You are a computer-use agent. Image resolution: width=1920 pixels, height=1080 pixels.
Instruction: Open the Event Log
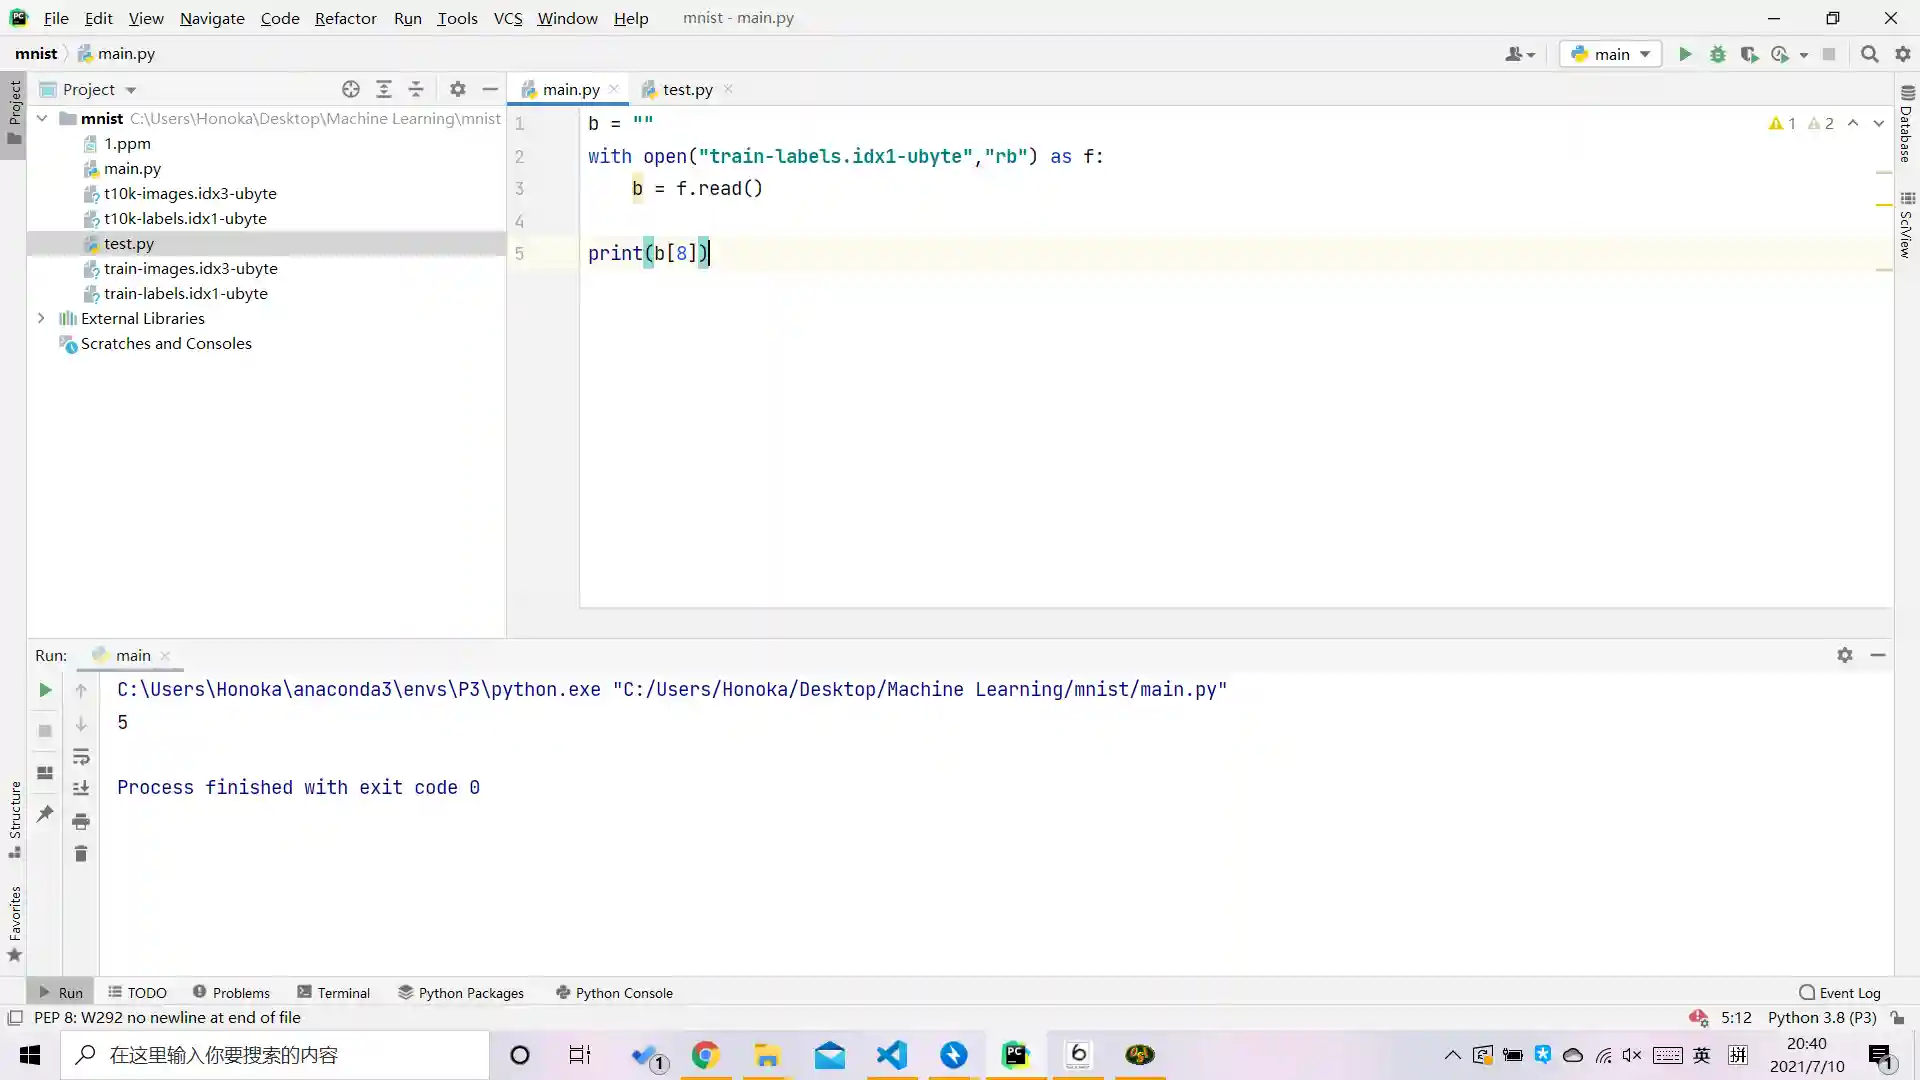point(1840,992)
